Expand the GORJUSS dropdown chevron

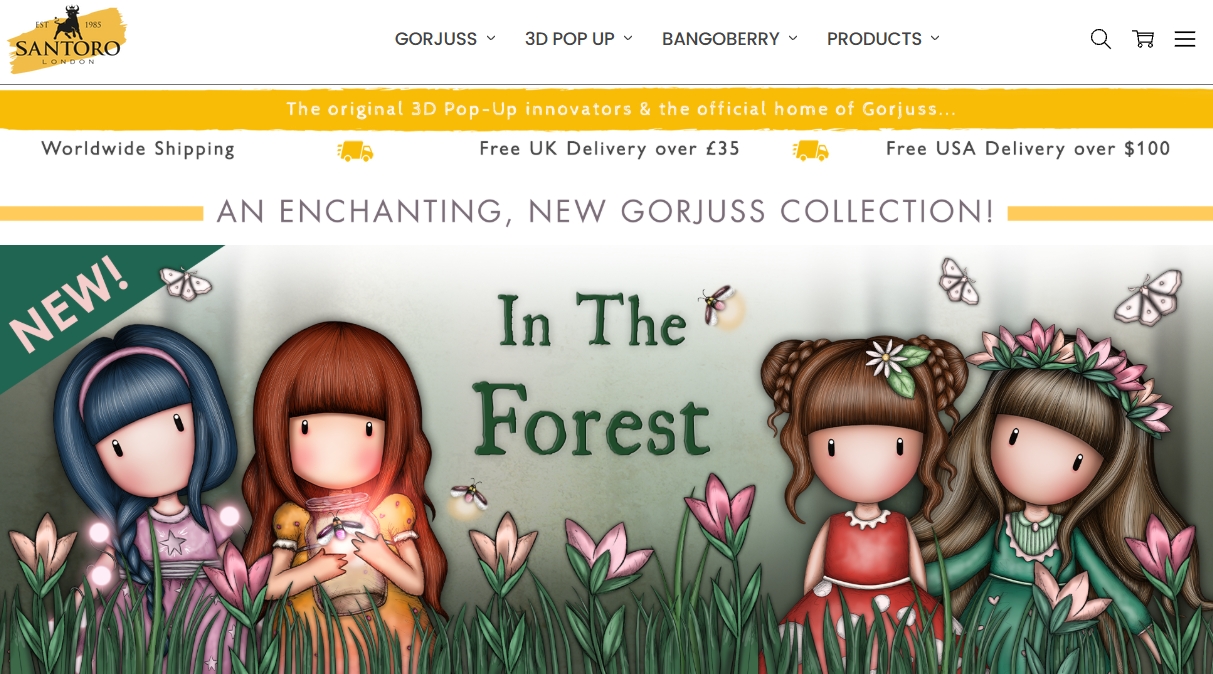491,38
